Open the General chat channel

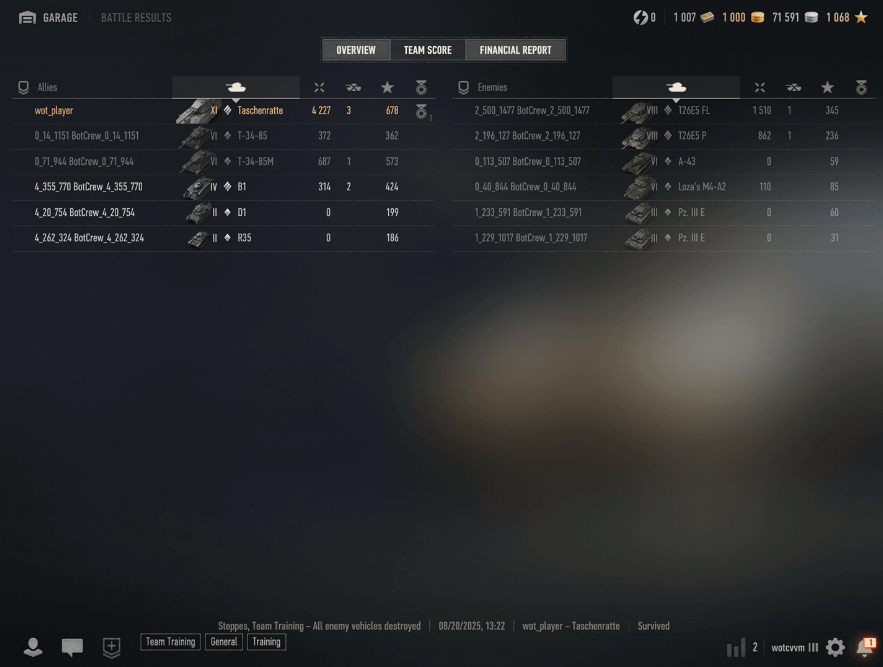[x=224, y=642]
